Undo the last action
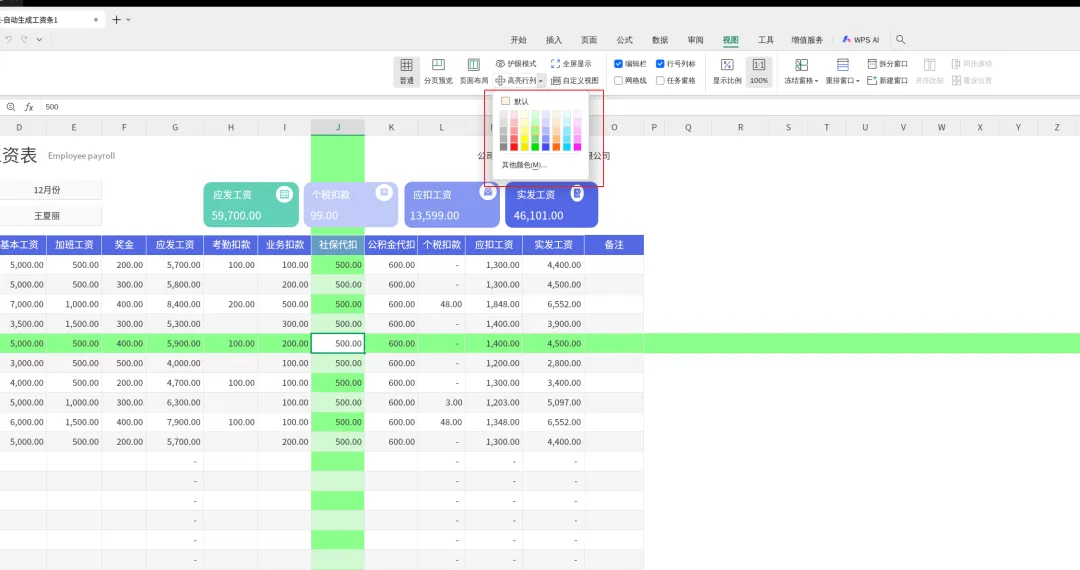This screenshot has height=570, width=1080. (x=9, y=39)
